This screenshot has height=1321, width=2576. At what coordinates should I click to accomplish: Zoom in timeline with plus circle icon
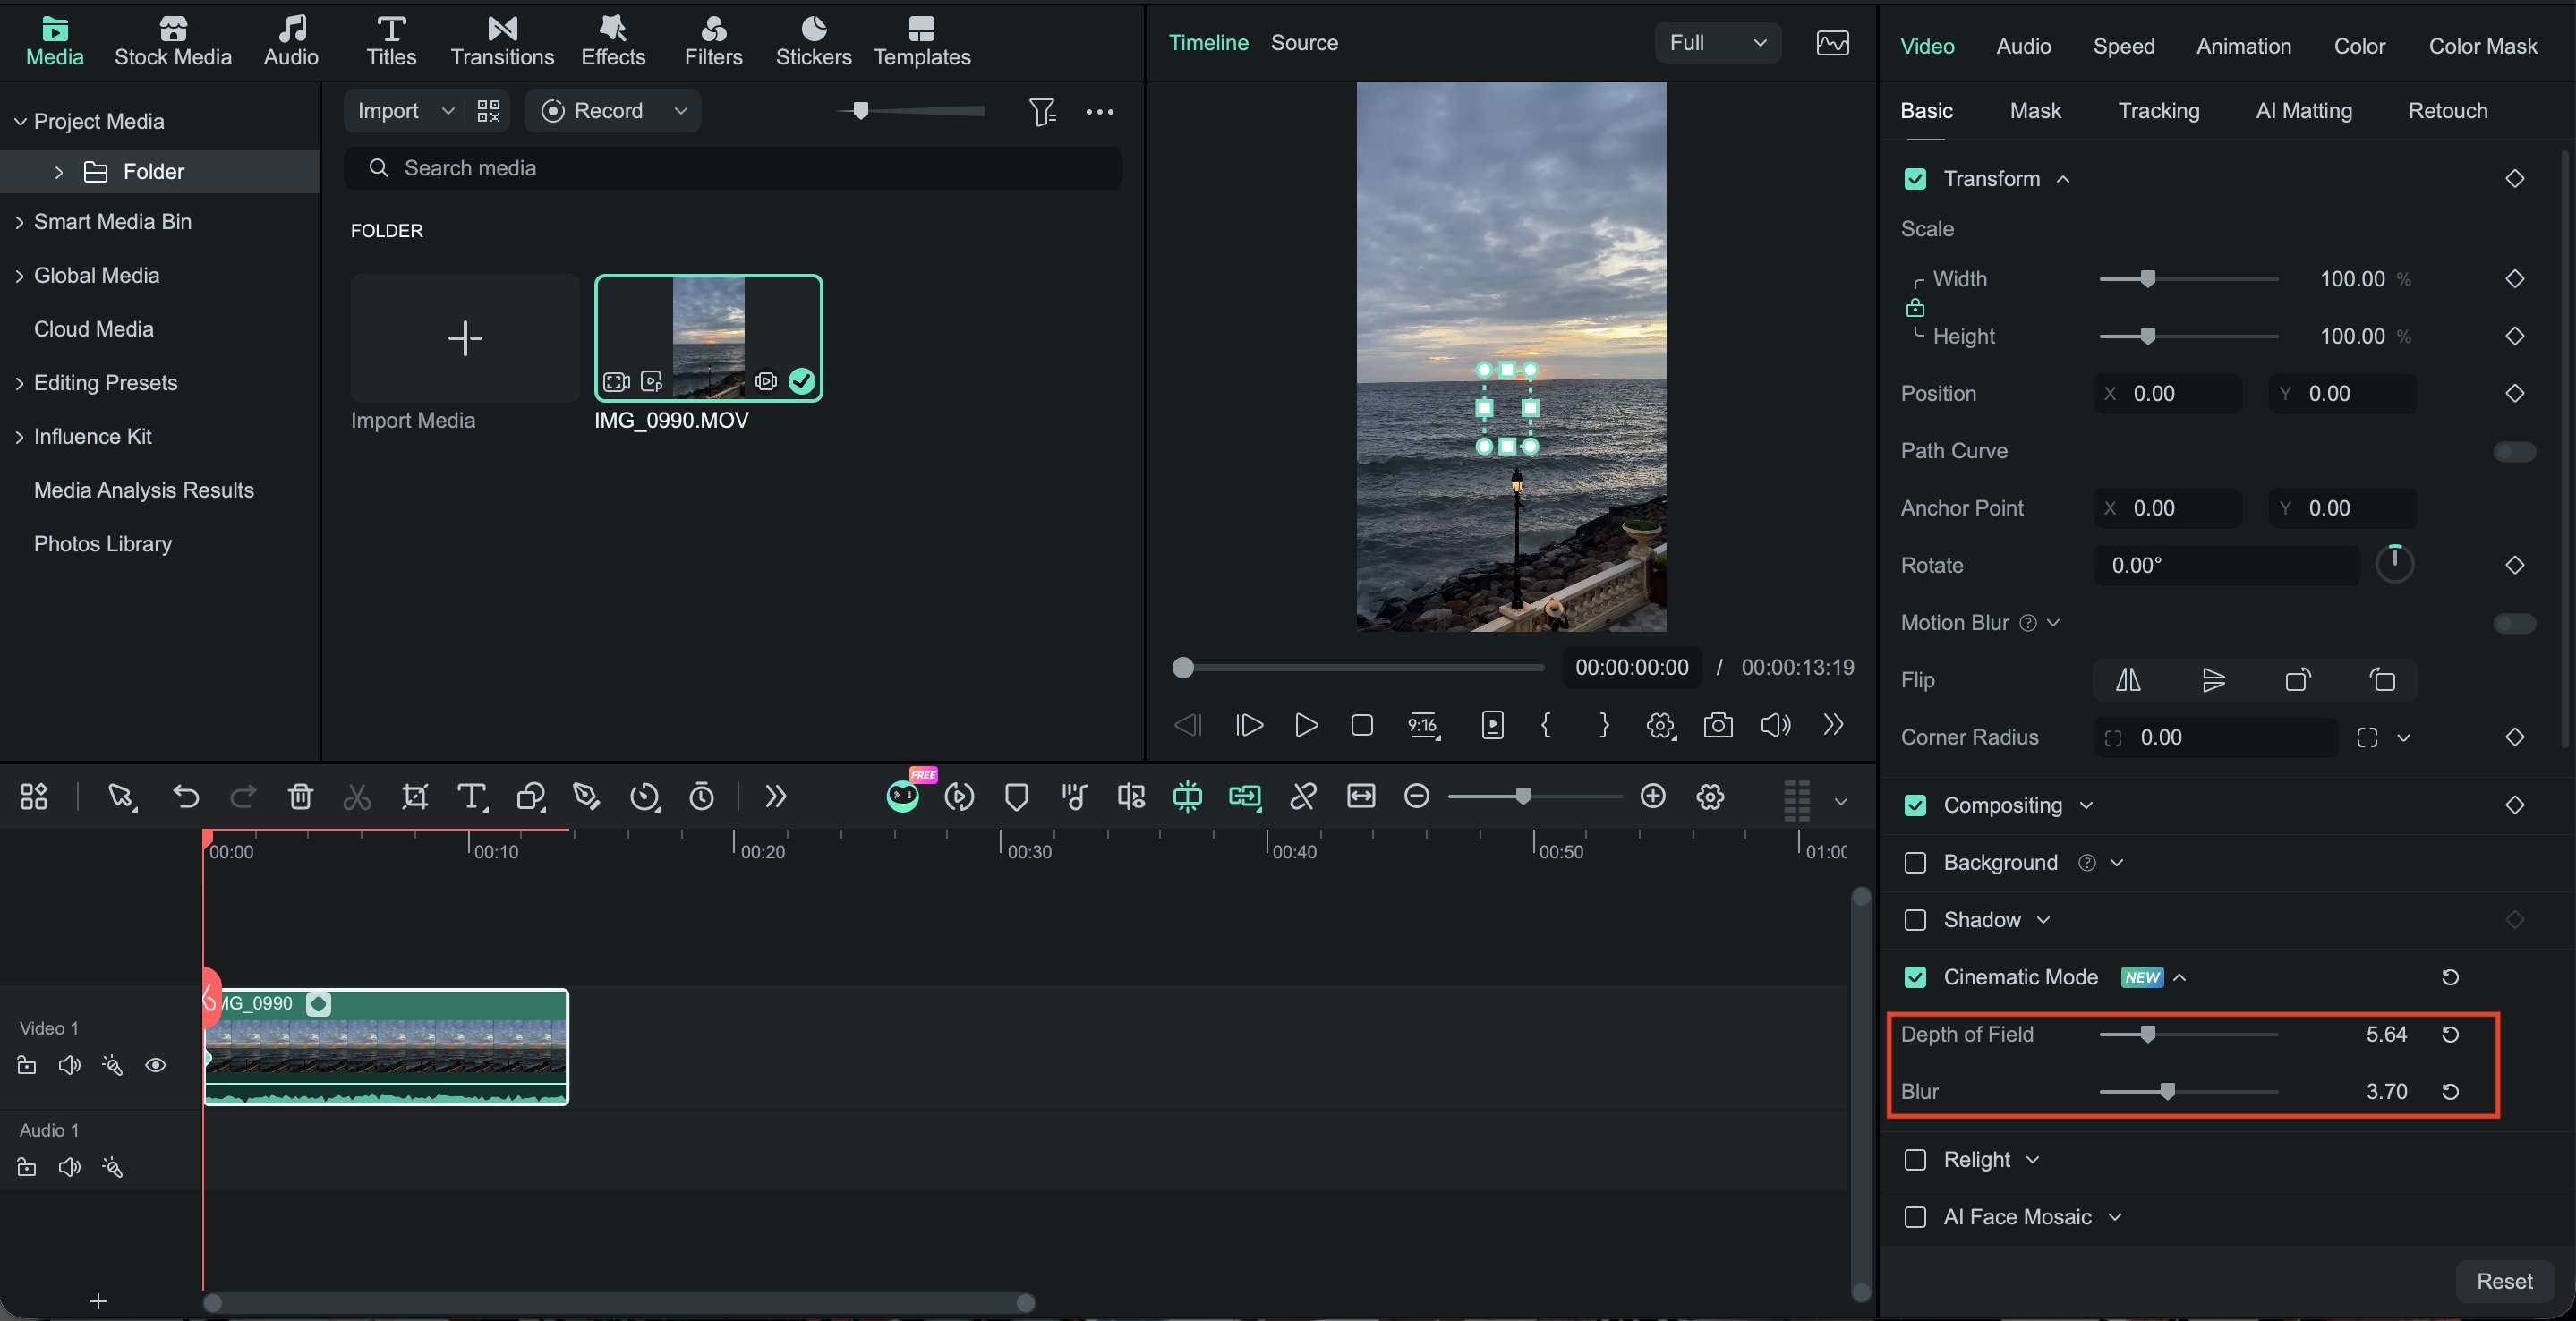tap(1653, 796)
